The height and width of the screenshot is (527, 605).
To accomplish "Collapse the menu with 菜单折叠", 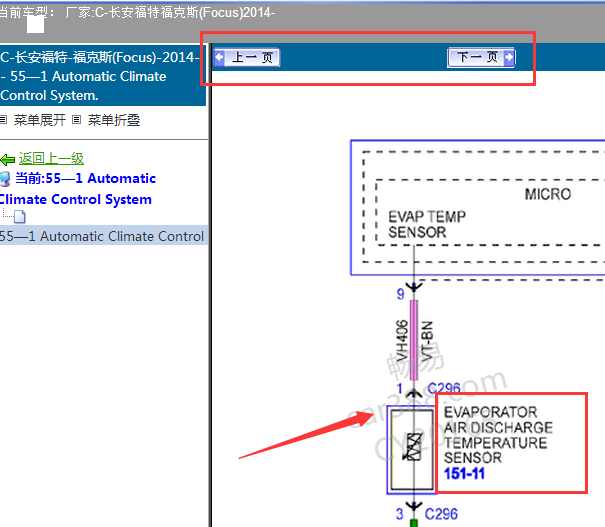I will coord(113,120).
